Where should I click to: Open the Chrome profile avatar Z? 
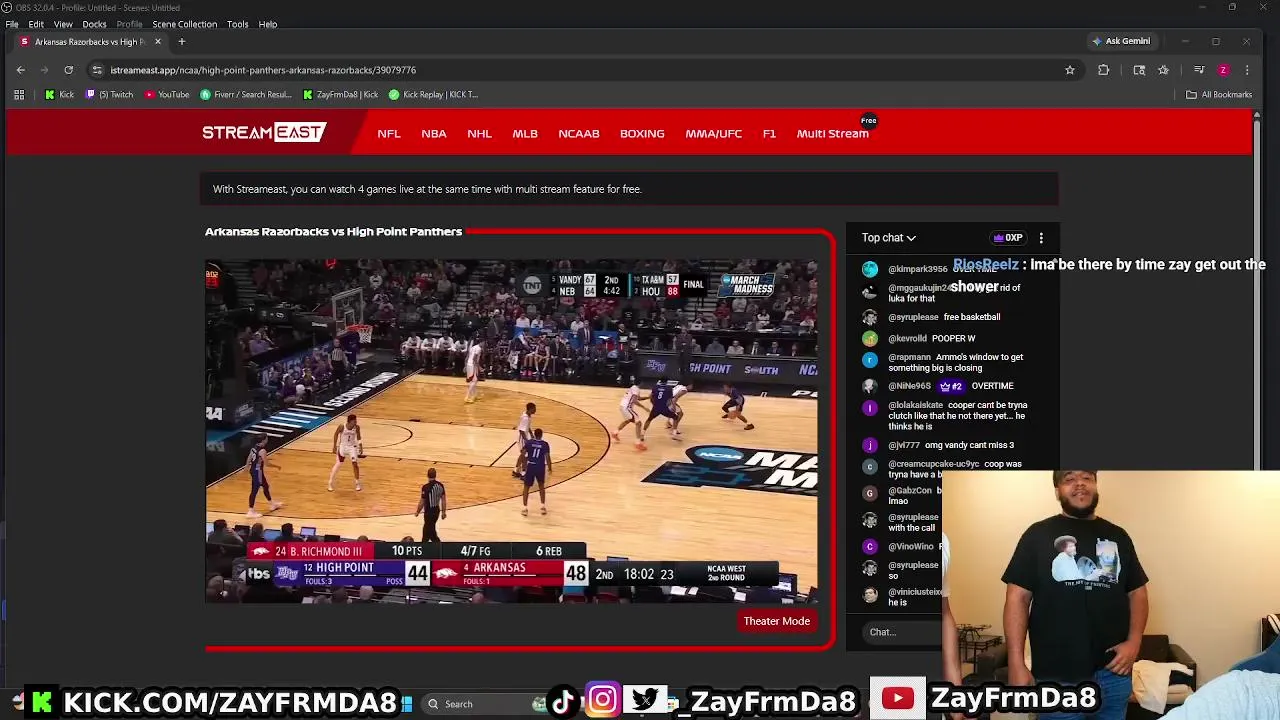(1223, 70)
